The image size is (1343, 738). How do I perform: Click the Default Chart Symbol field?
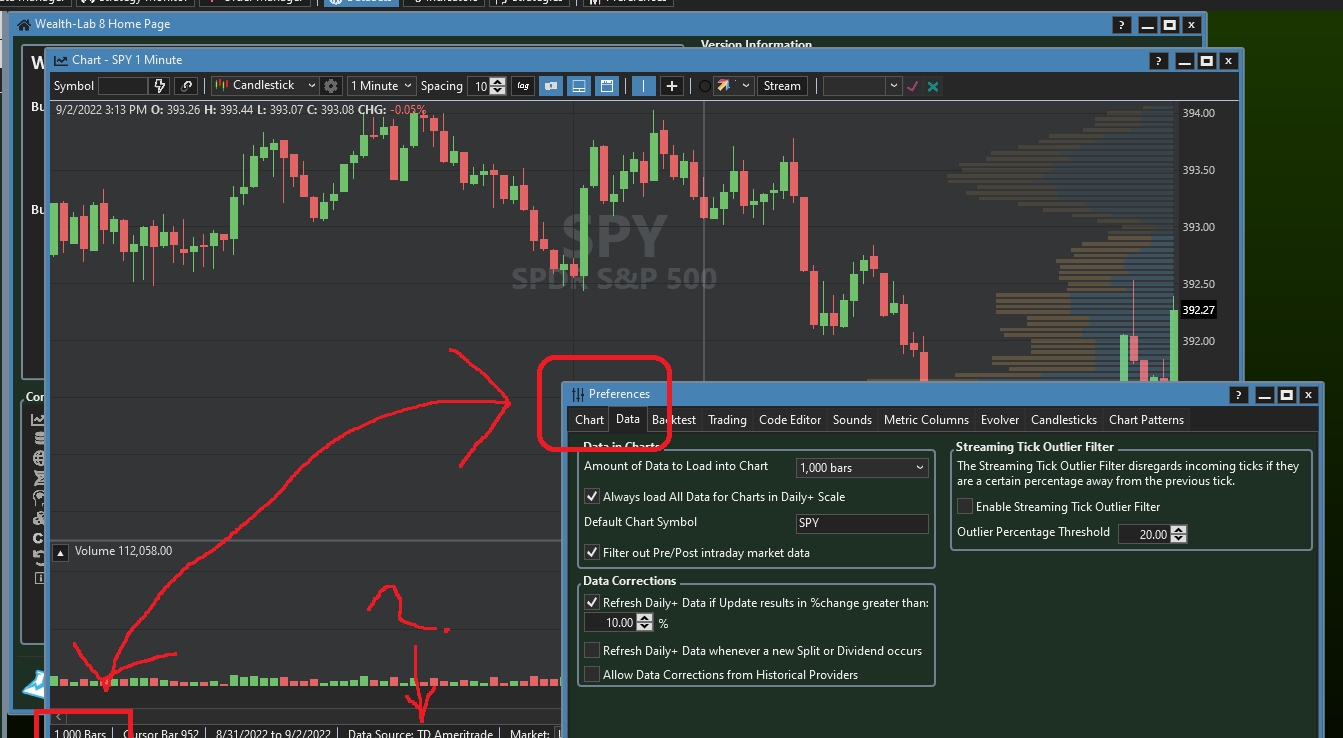(x=863, y=523)
